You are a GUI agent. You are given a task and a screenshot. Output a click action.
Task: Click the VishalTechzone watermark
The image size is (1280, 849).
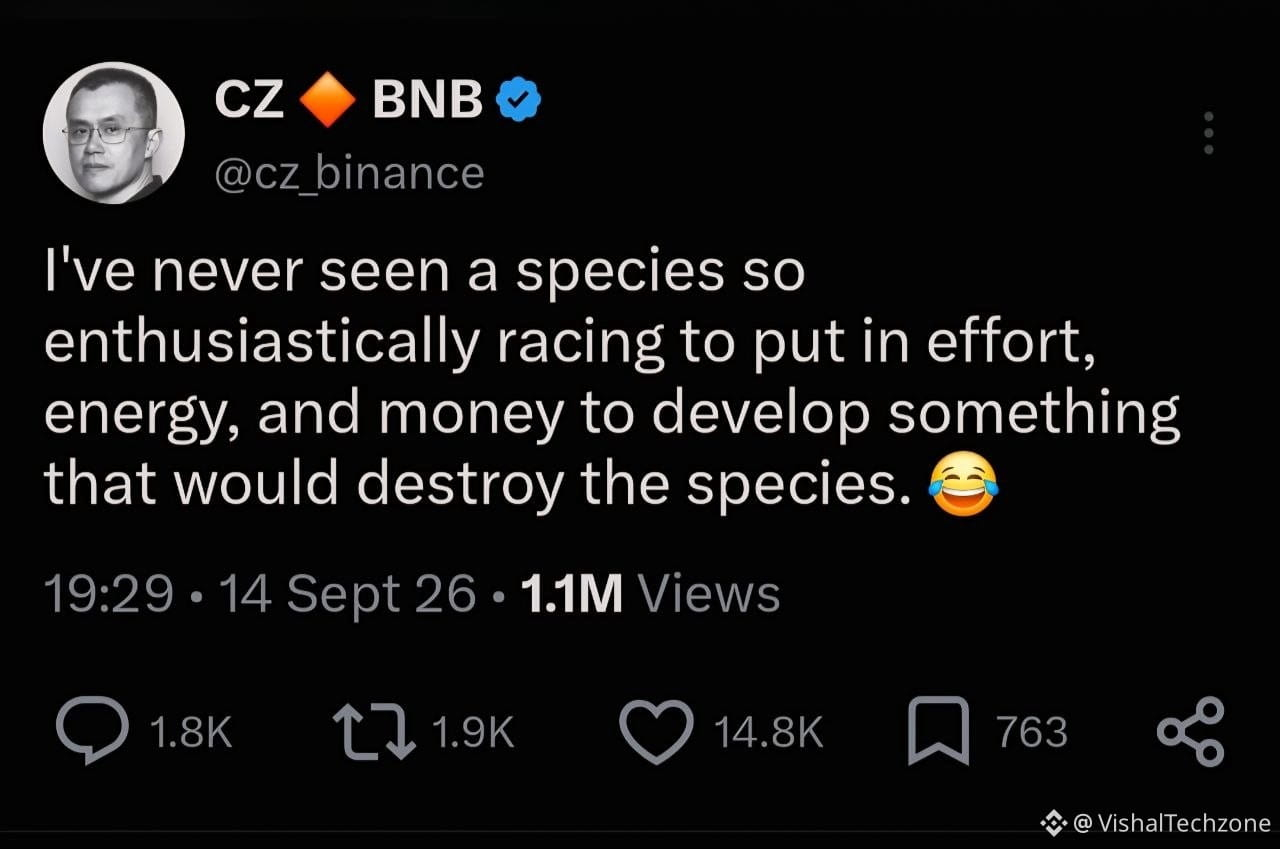click(x=1156, y=823)
